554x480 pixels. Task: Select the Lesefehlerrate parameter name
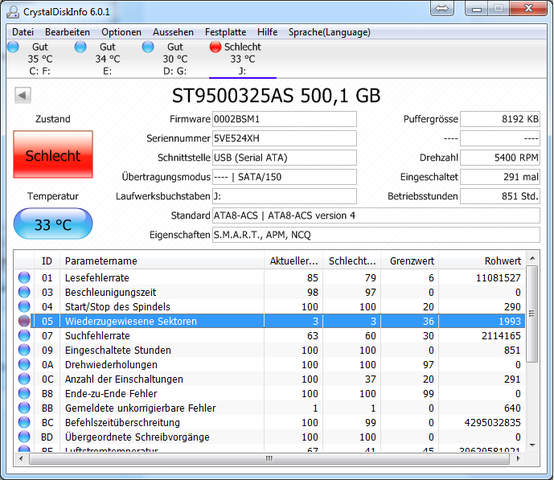(97, 278)
